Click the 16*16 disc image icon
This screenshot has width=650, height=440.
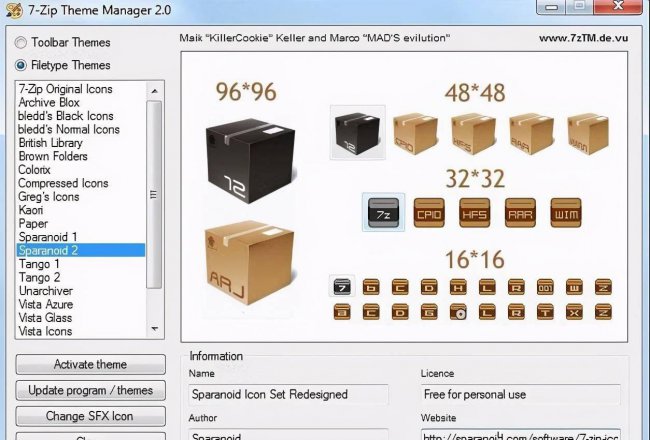[458, 312]
